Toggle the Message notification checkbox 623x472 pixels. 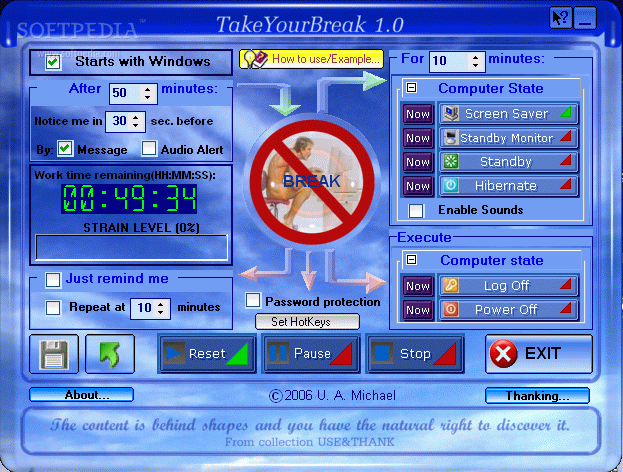tap(65, 149)
